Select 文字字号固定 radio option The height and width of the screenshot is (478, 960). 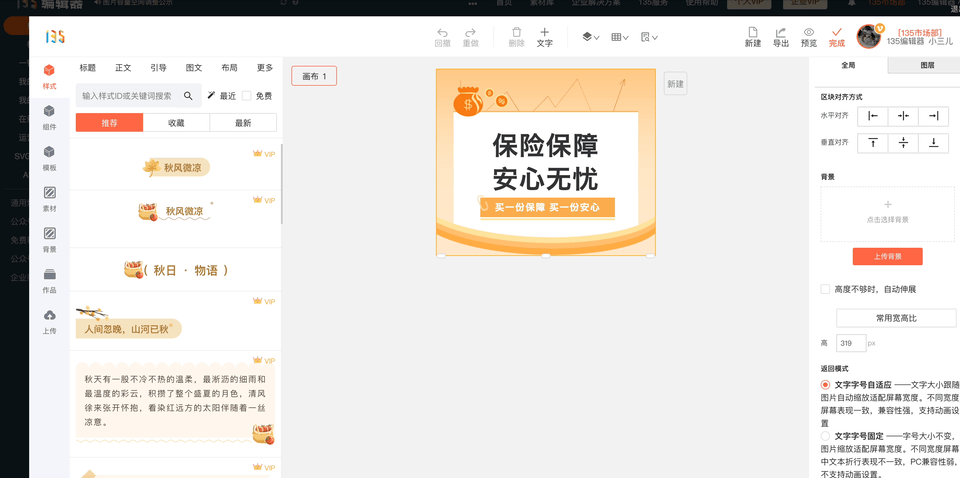[x=825, y=436]
